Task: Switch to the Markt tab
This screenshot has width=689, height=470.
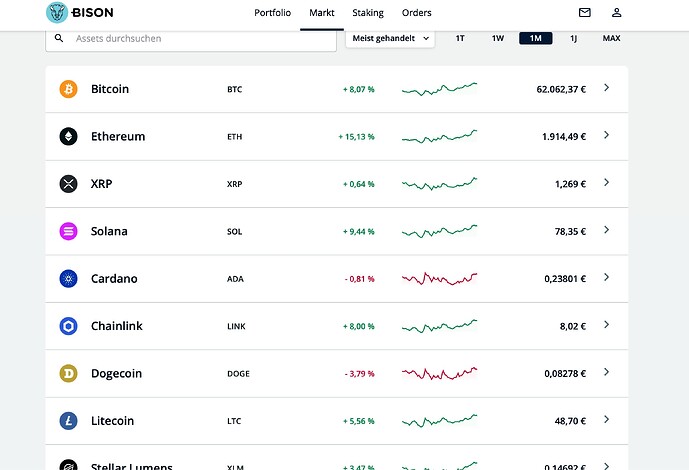Action: (x=322, y=13)
